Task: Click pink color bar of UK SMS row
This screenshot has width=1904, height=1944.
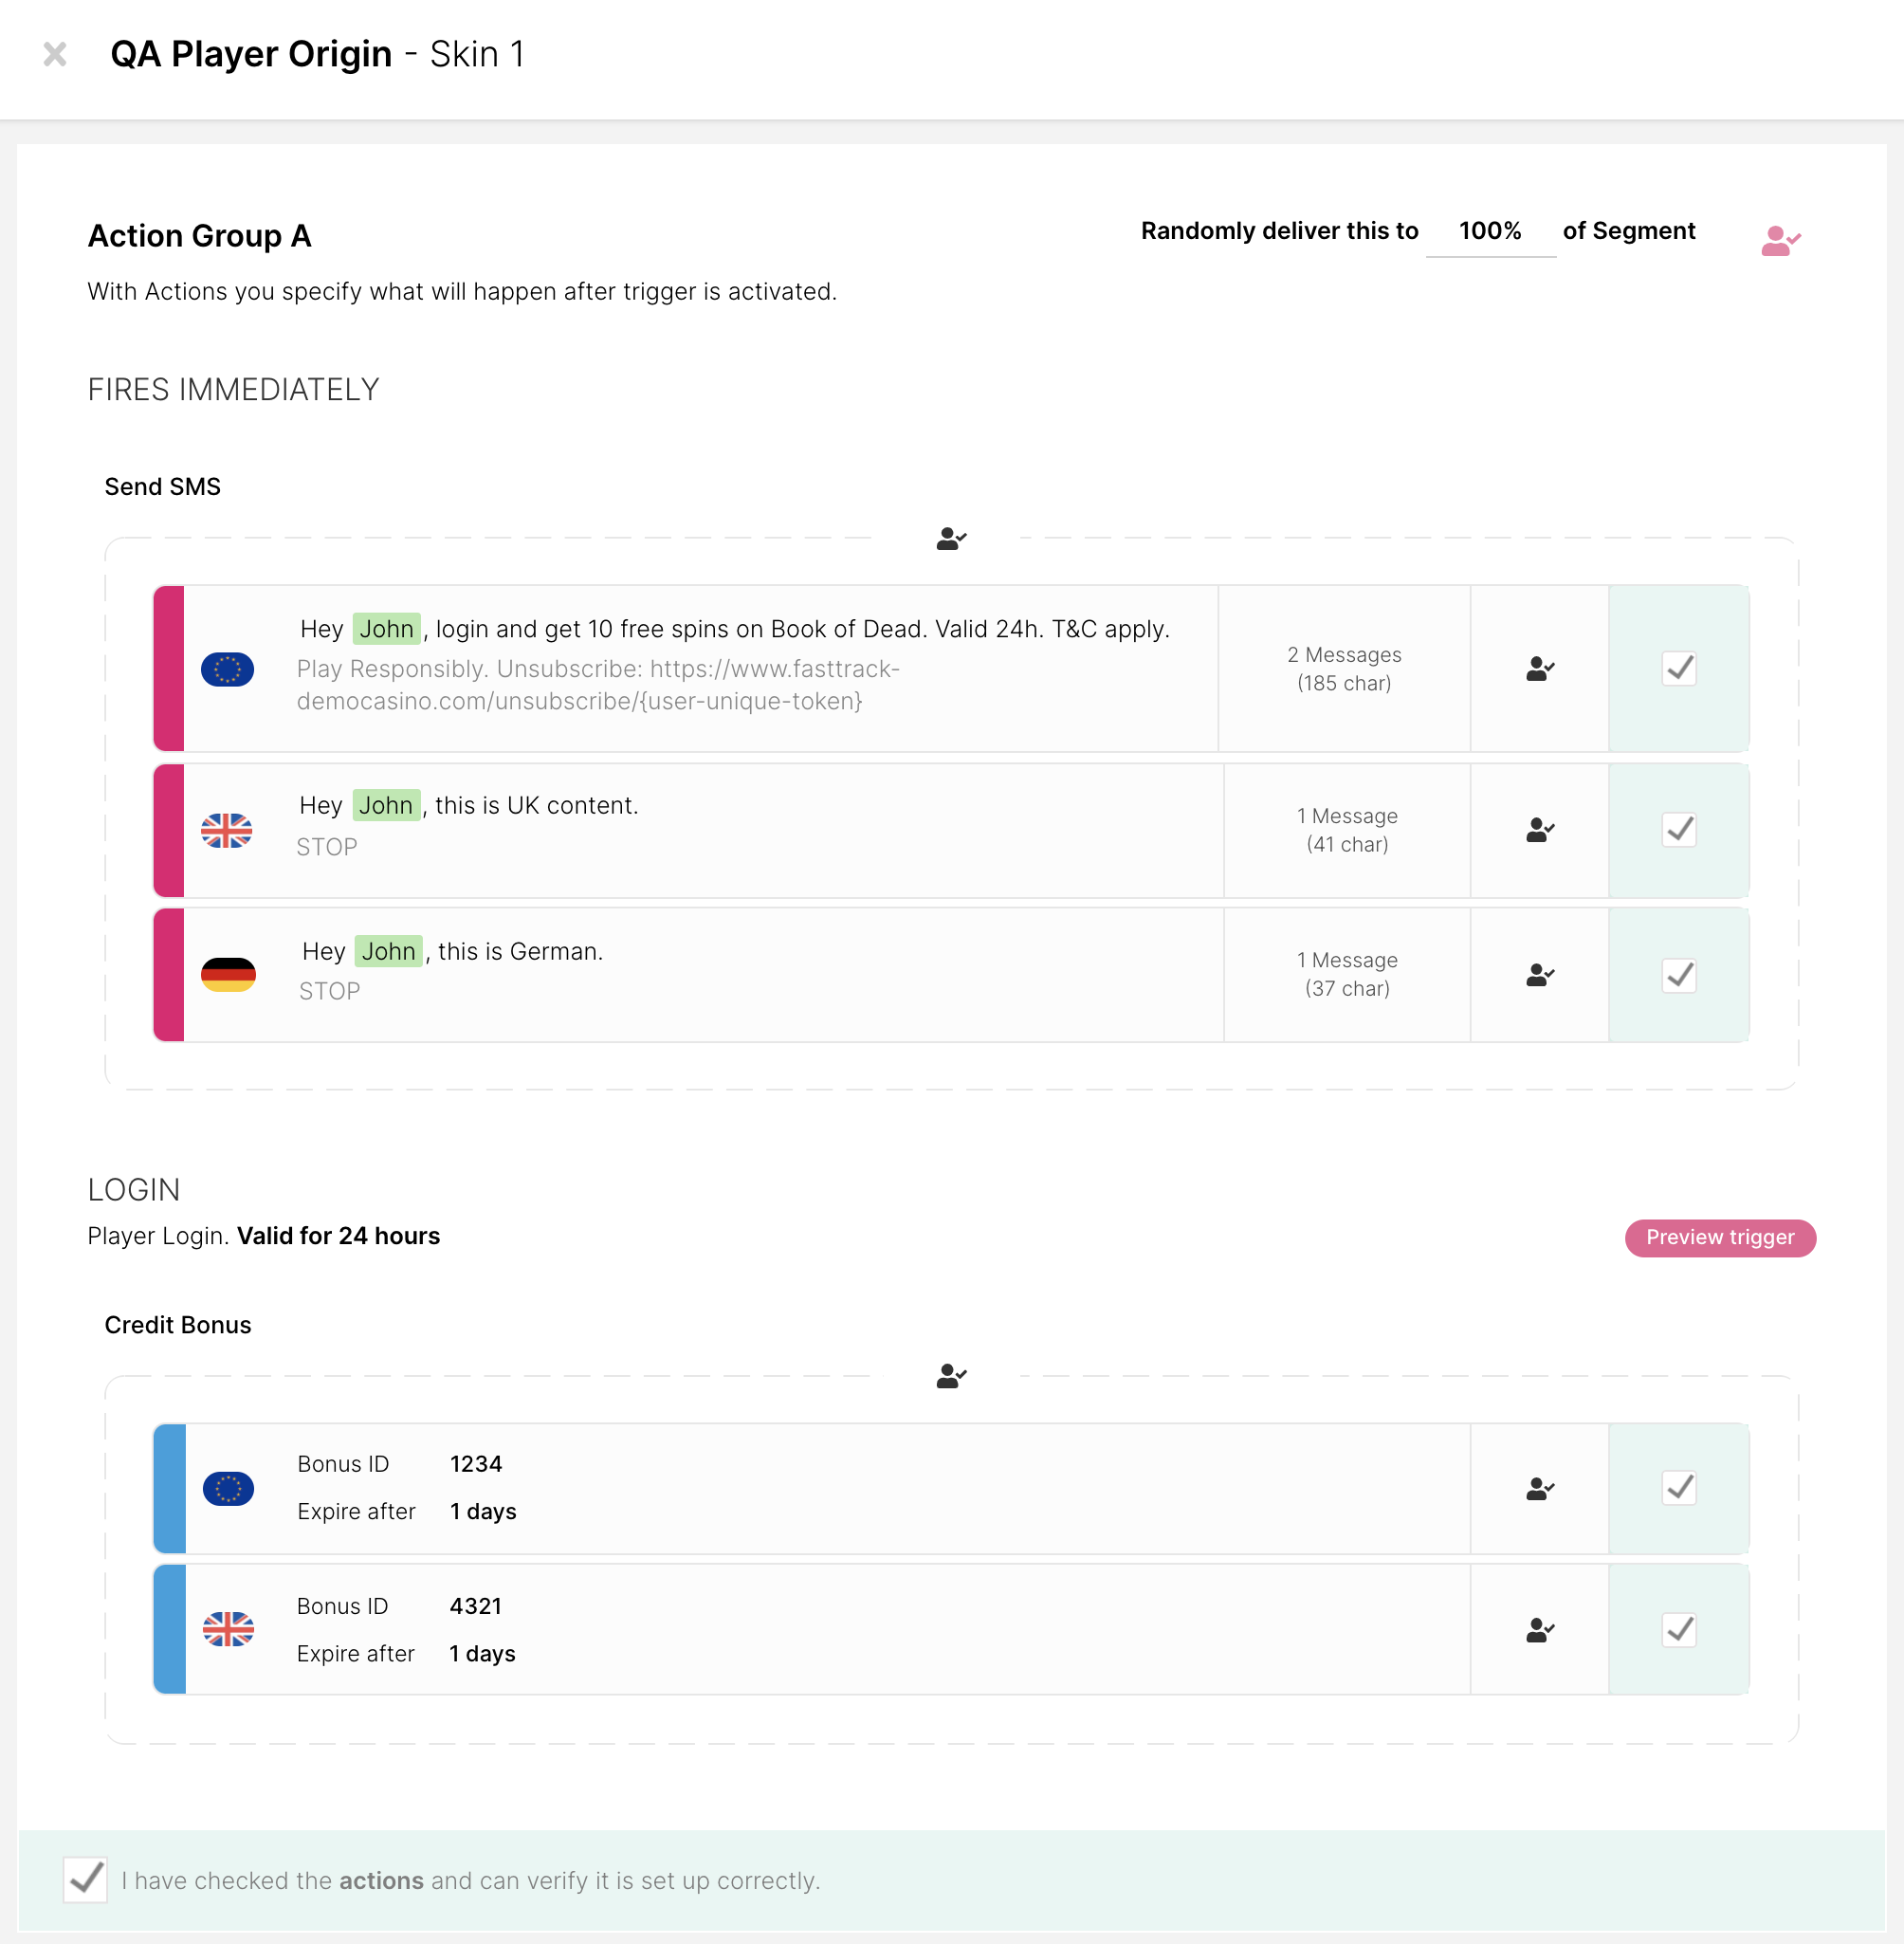Action: pos(169,830)
